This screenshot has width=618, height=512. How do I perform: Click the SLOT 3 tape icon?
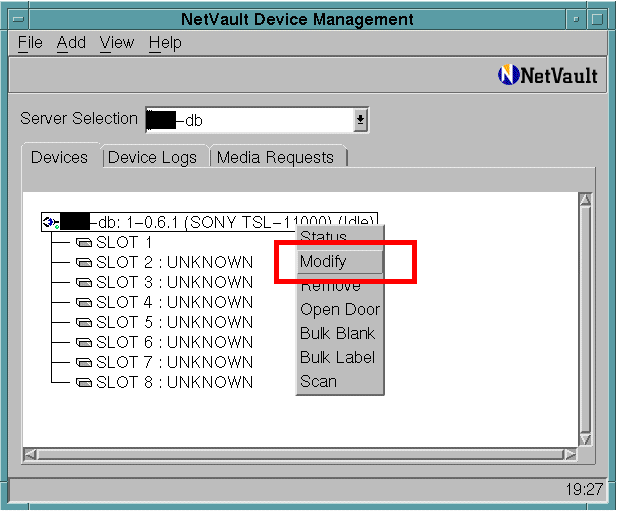click(84, 283)
